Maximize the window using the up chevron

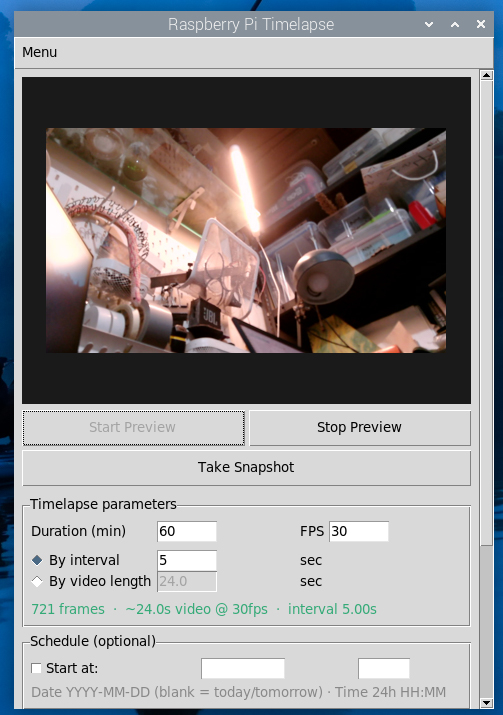455,24
